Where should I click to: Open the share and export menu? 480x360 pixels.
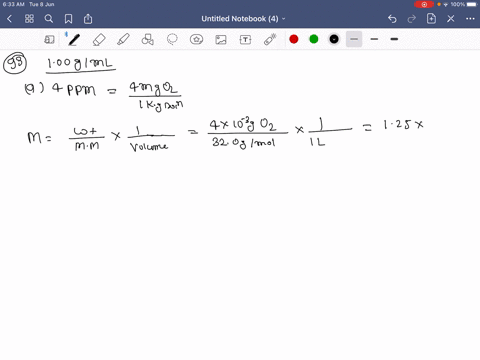(88, 19)
